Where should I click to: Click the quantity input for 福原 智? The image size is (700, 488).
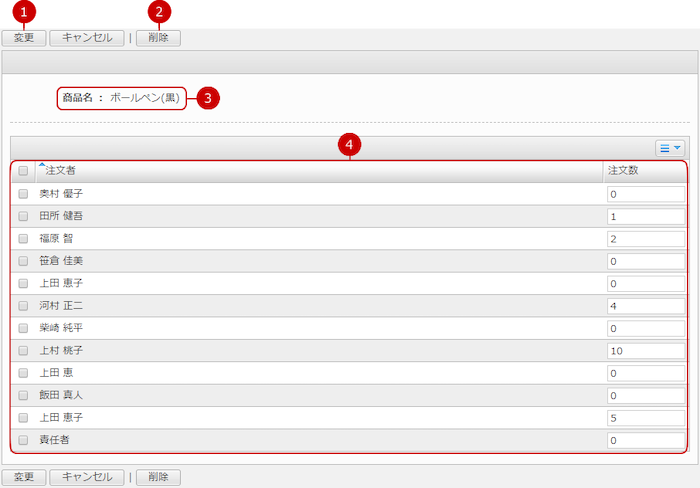645,239
